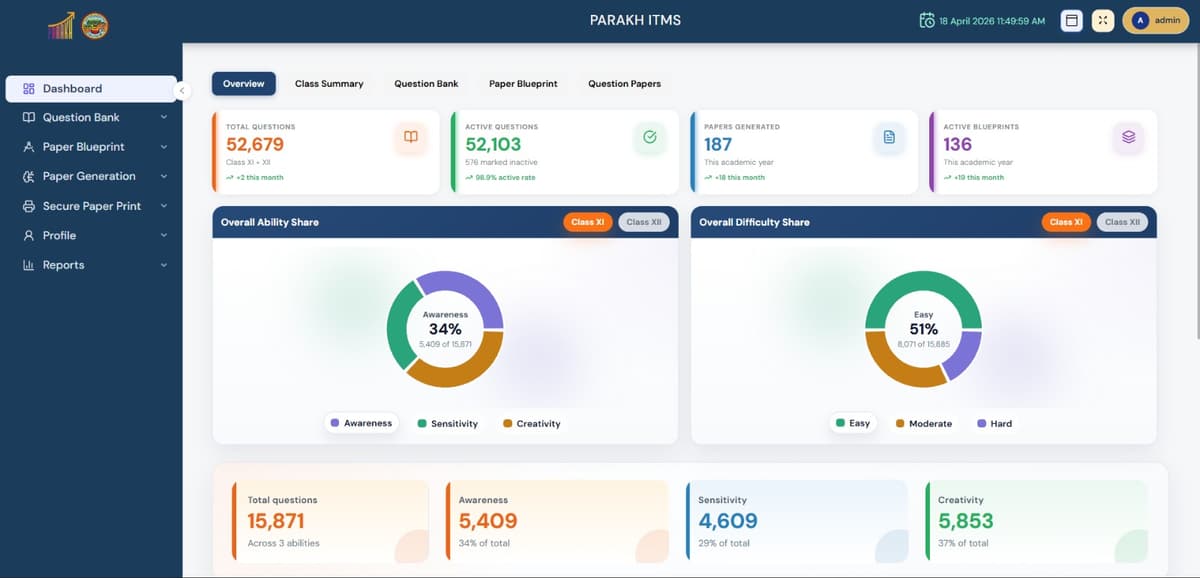Open the Question Papers view
This screenshot has width=1200, height=578.
click(624, 83)
